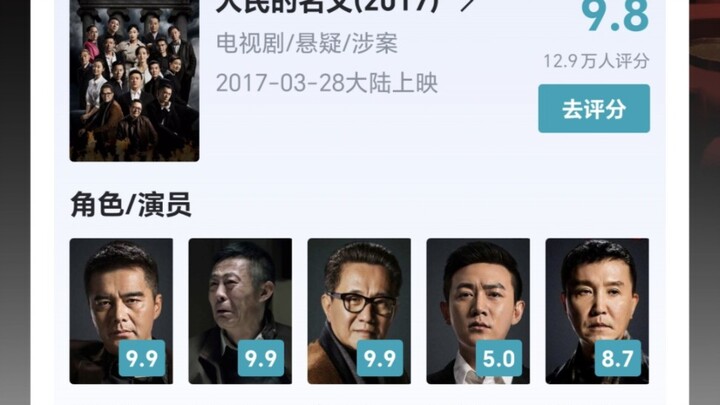Click the 电视剧/悬疑/涉案 genre tags

(307, 44)
